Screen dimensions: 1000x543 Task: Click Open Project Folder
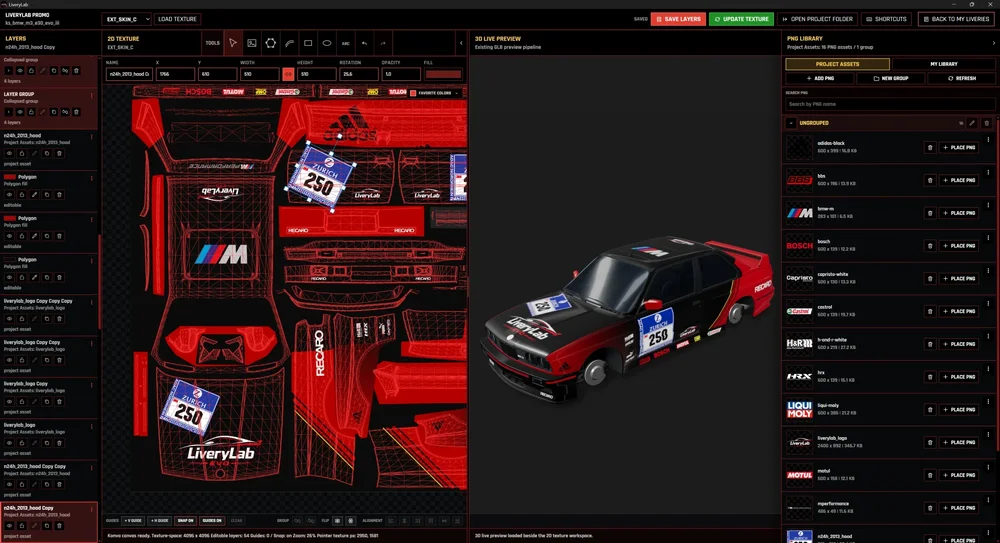pos(818,19)
